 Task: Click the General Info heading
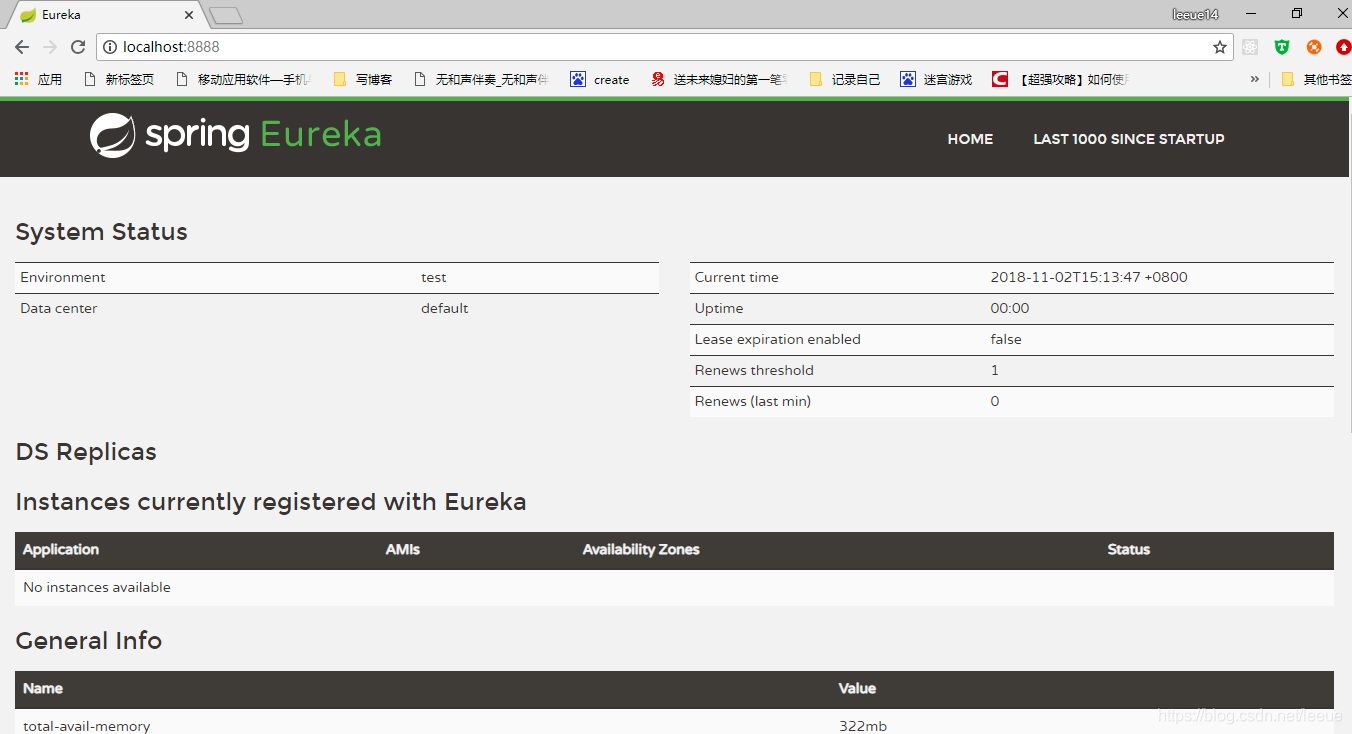point(89,641)
